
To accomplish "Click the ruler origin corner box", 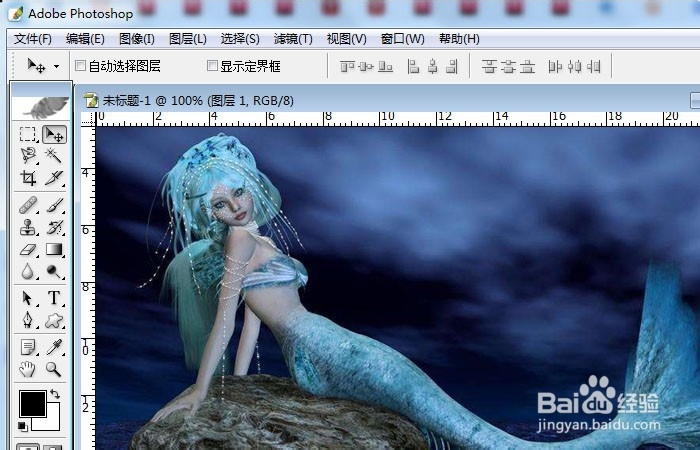I will (x=88, y=119).
